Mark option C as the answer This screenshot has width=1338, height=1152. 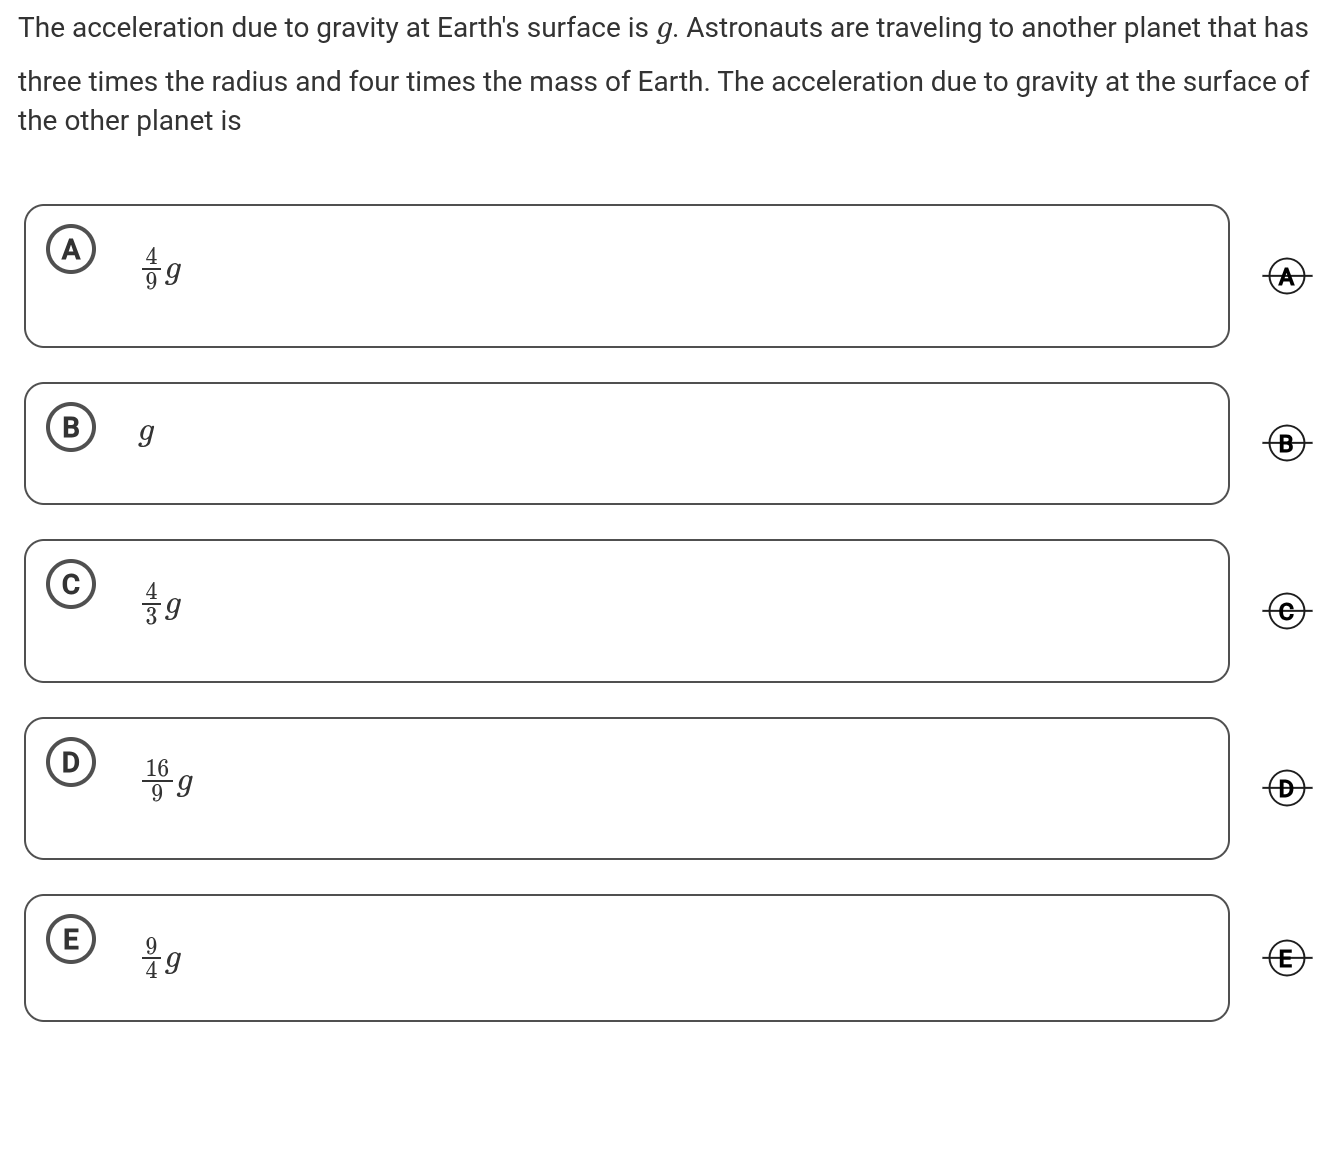tap(71, 584)
